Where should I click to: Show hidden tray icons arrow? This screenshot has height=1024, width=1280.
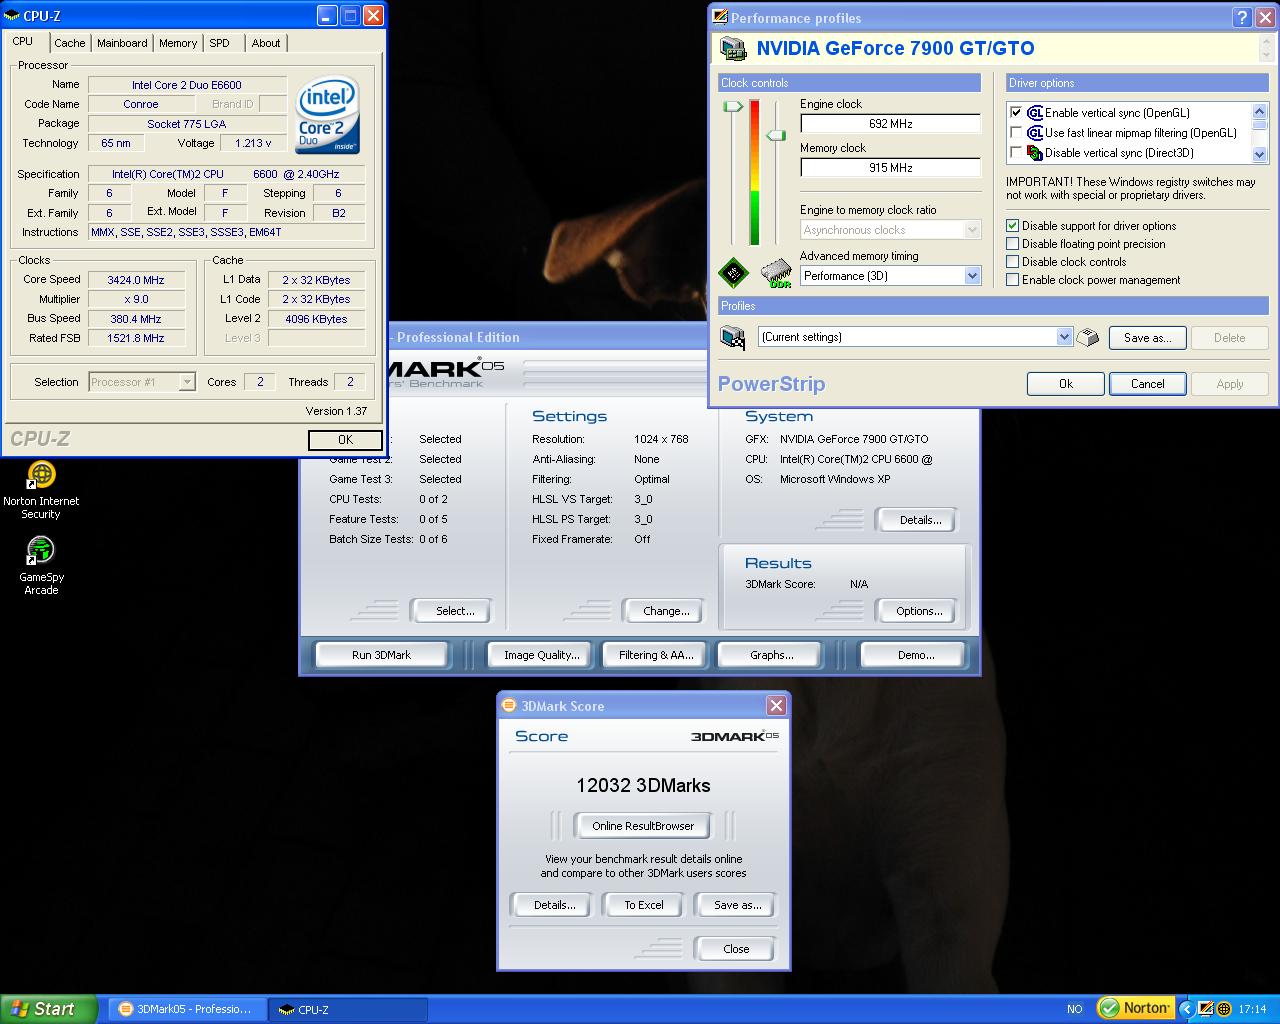click(1186, 1009)
